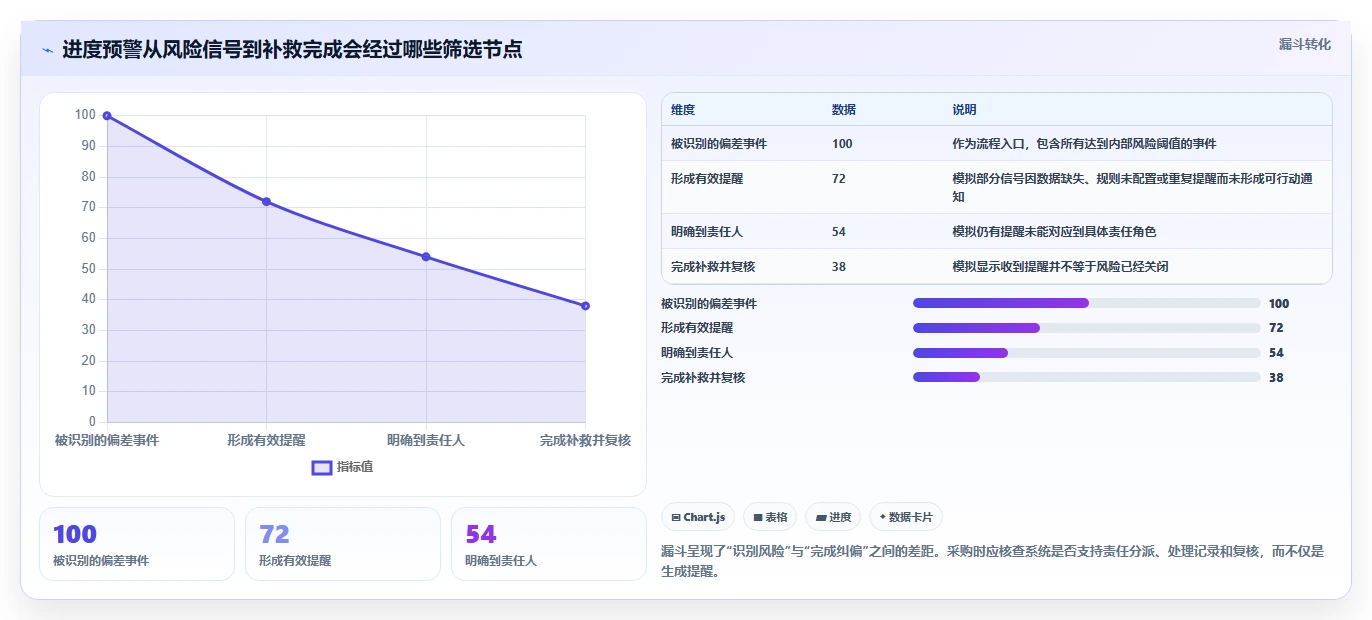Click the y-axis tick labeled 50
This screenshot has width=1372, height=620.
click(89, 269)
